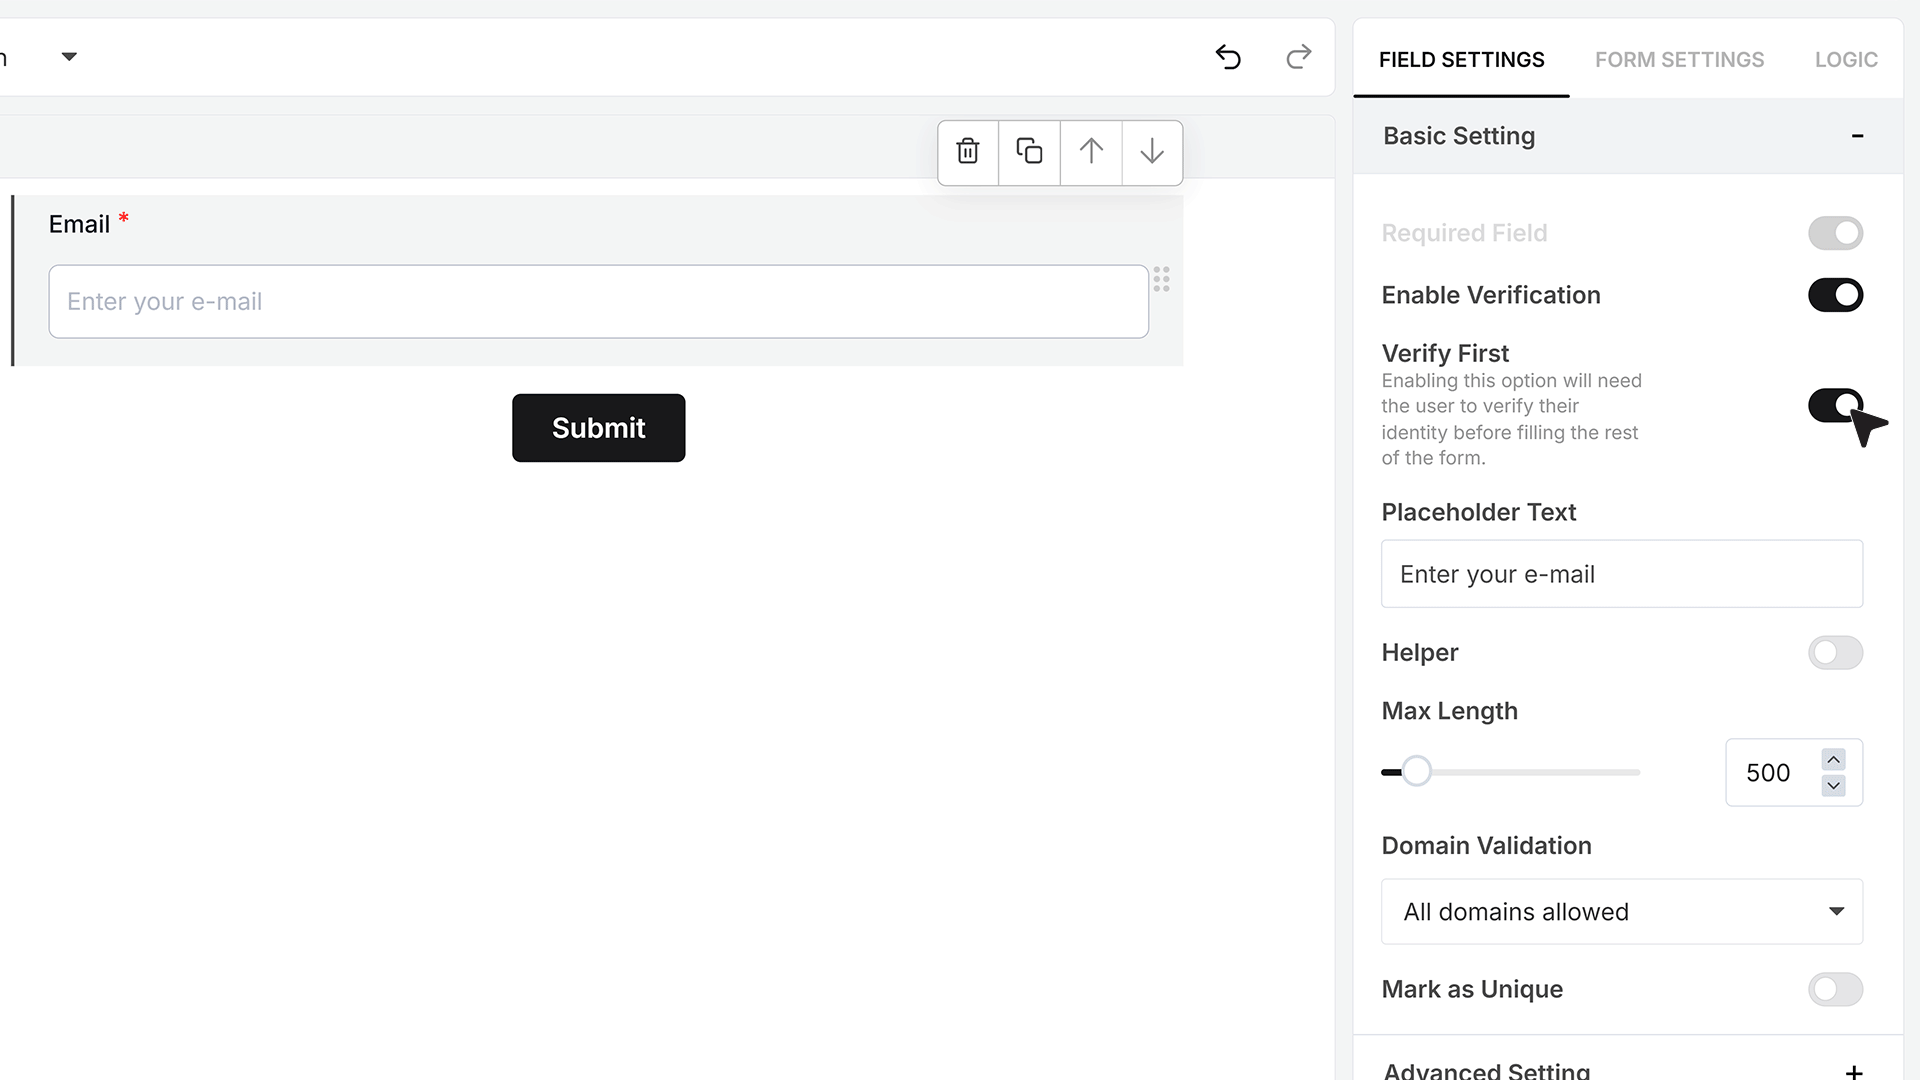Duplicate the Email field with copy icon
The image size is (1920, 1080).
1029,152
